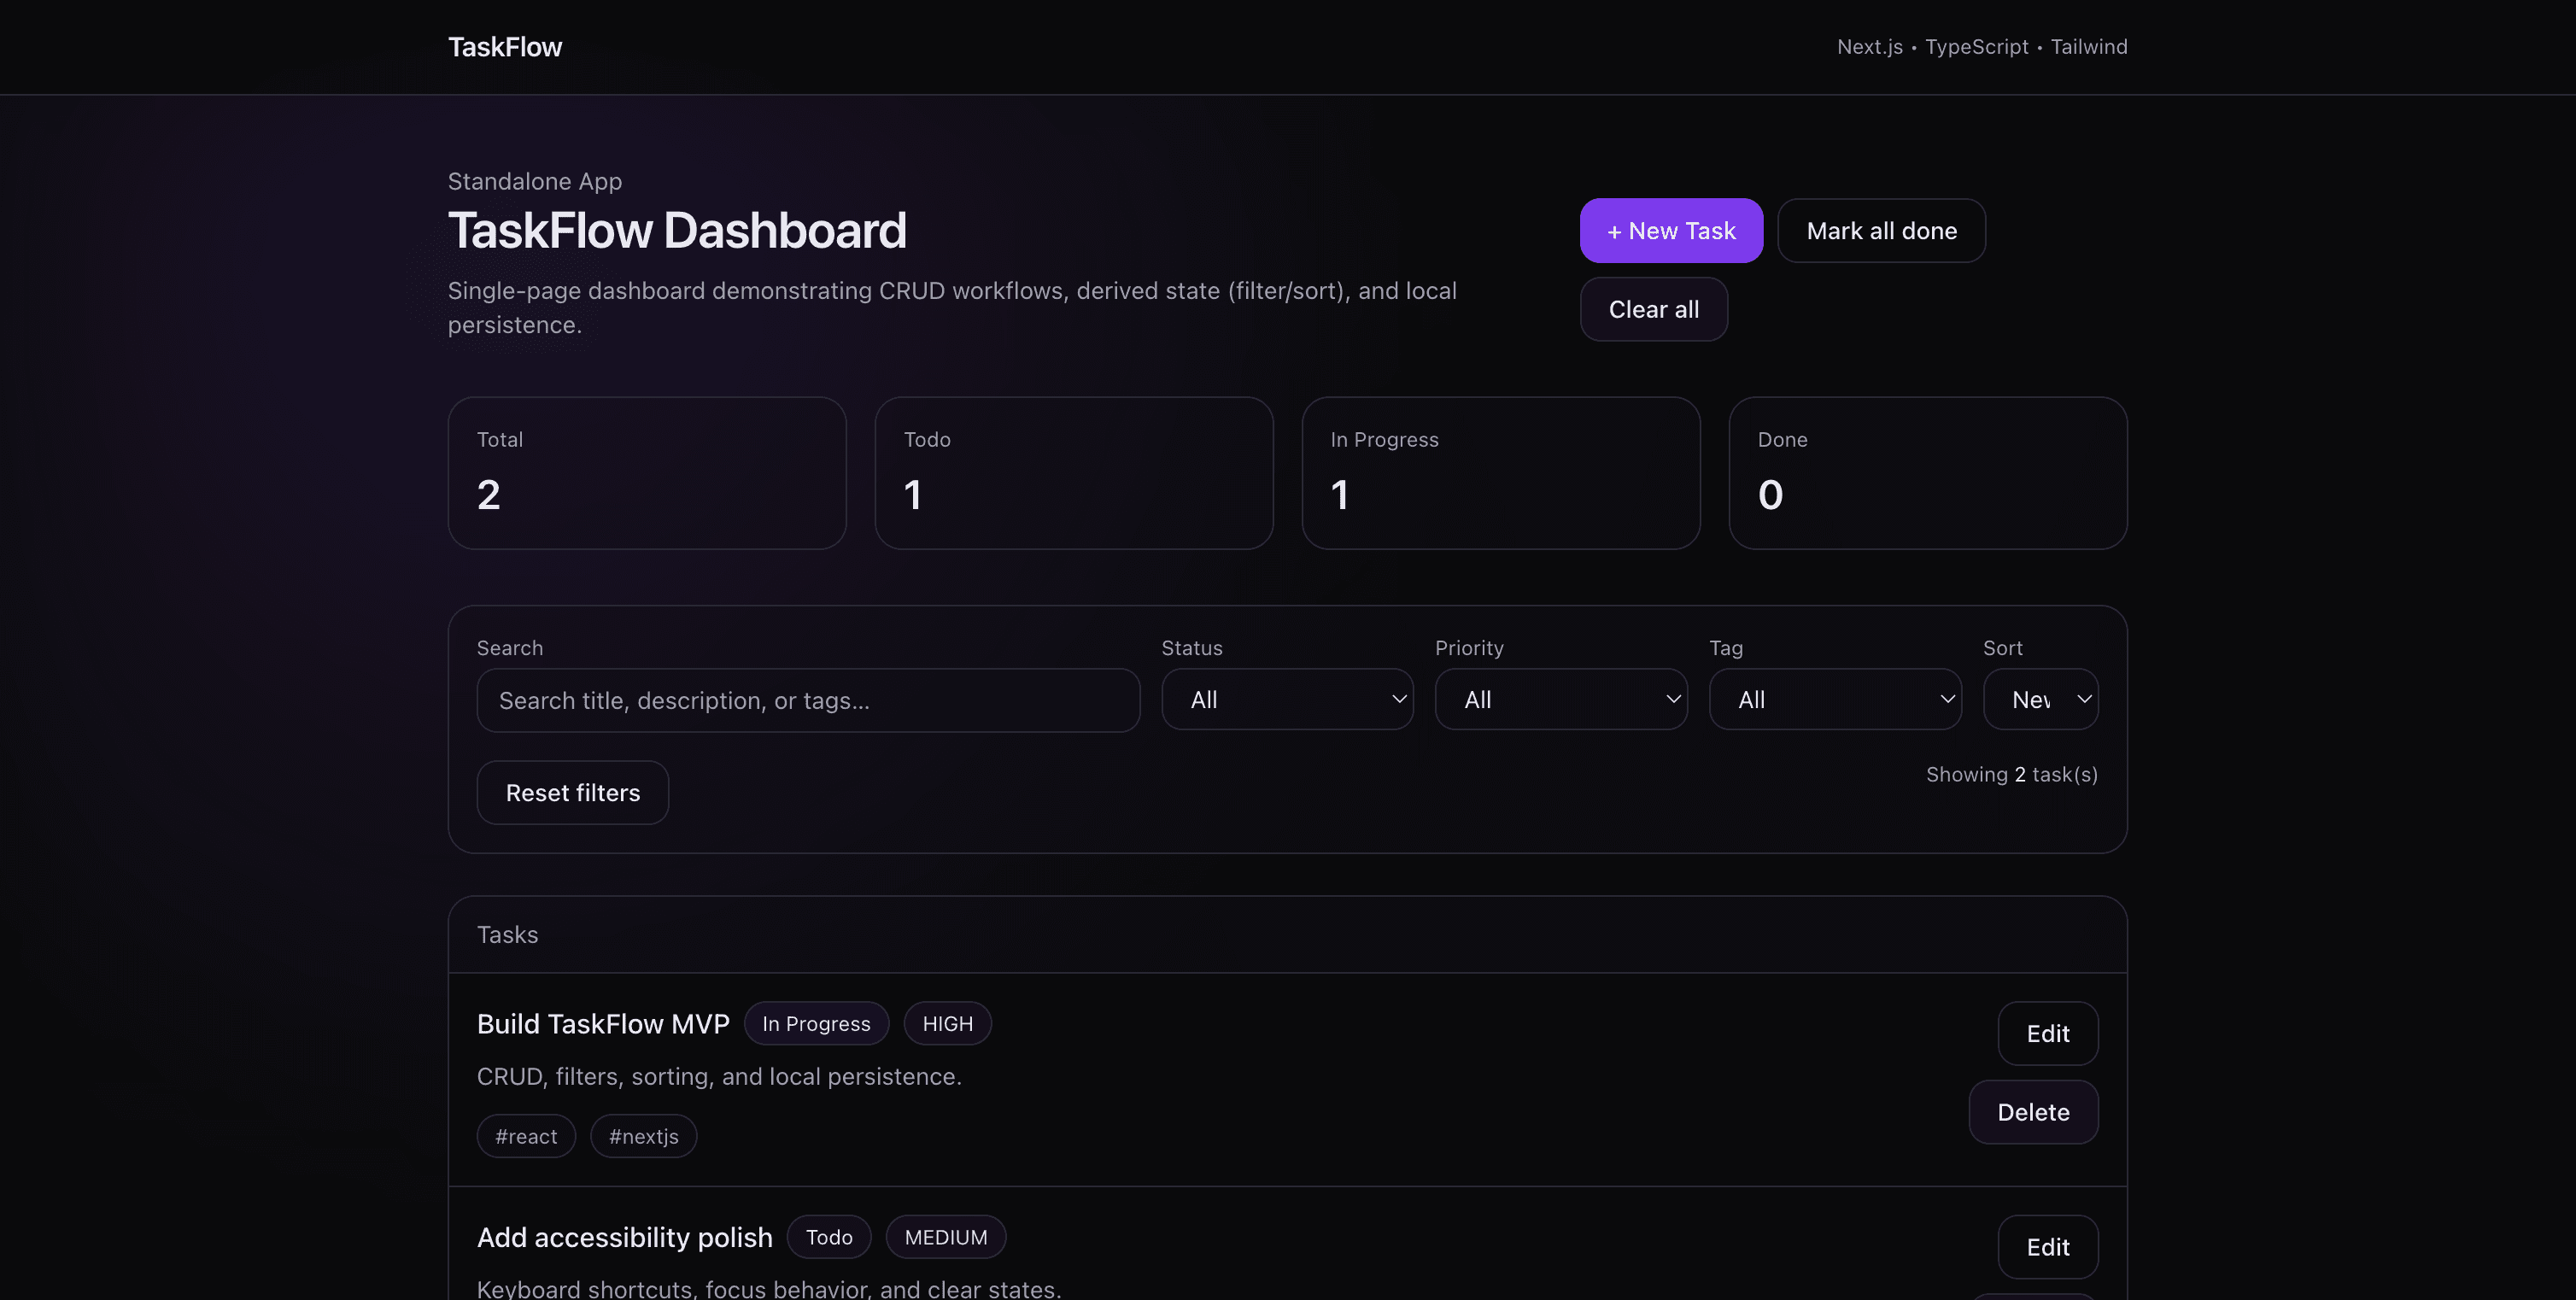
Task: Click the Mark all done button
Action: pos(1881,230)
